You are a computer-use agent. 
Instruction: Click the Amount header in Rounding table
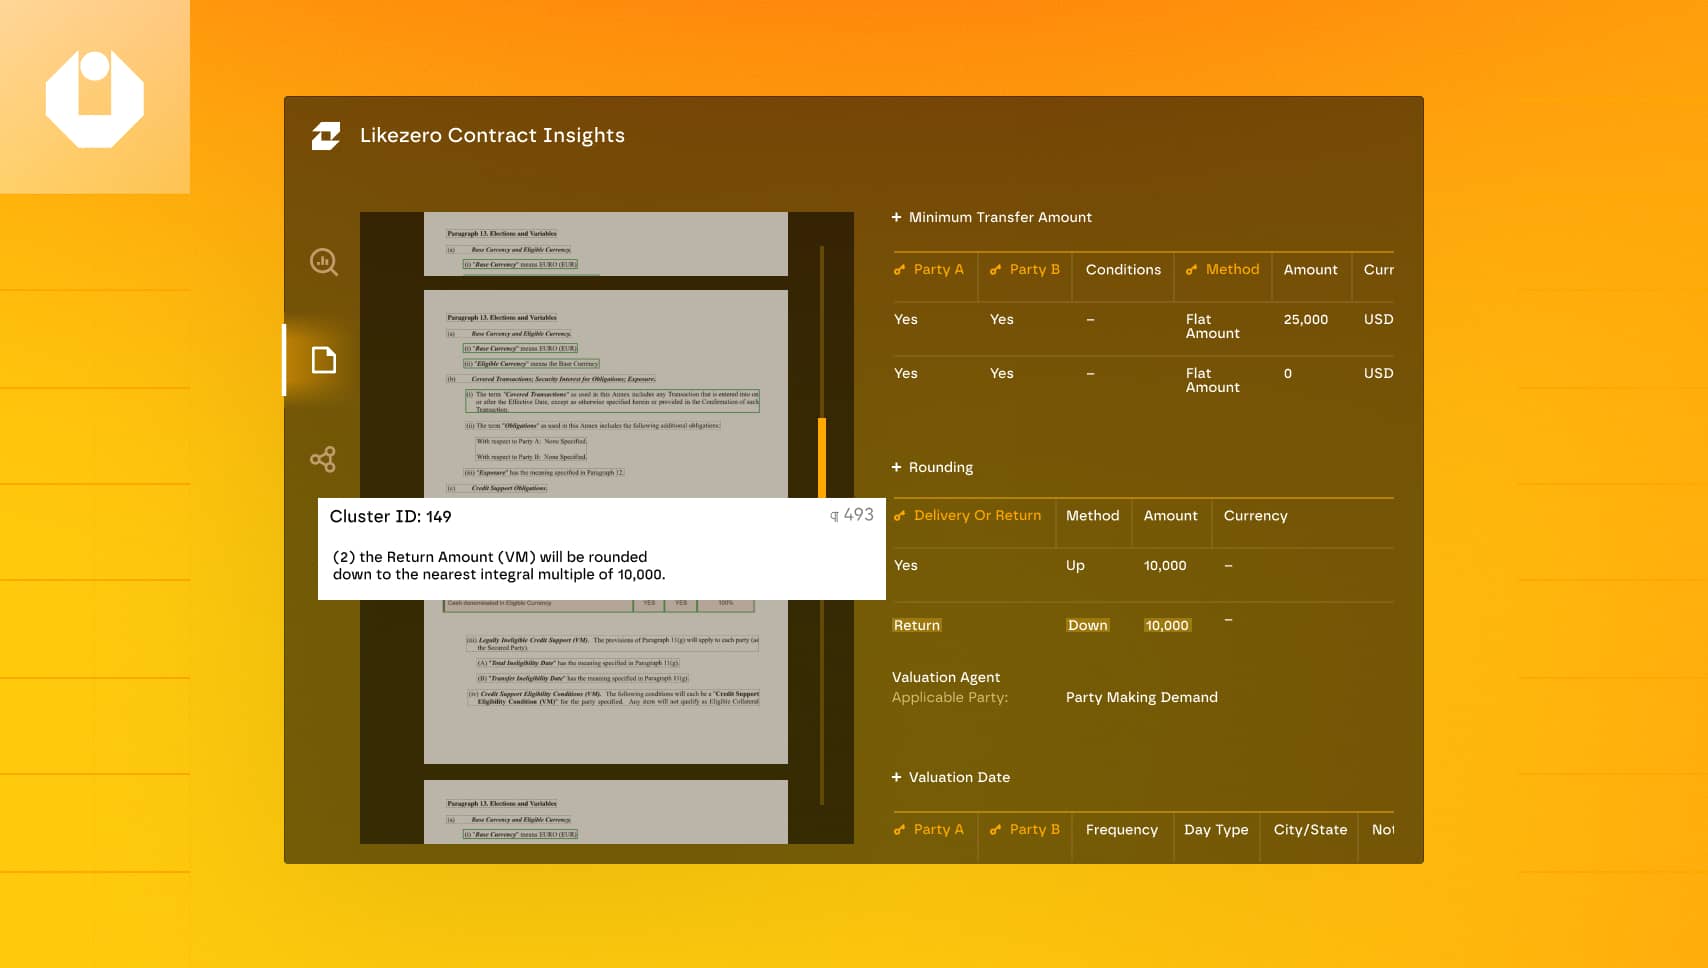pyautogui.click(x=1170, y=516)
